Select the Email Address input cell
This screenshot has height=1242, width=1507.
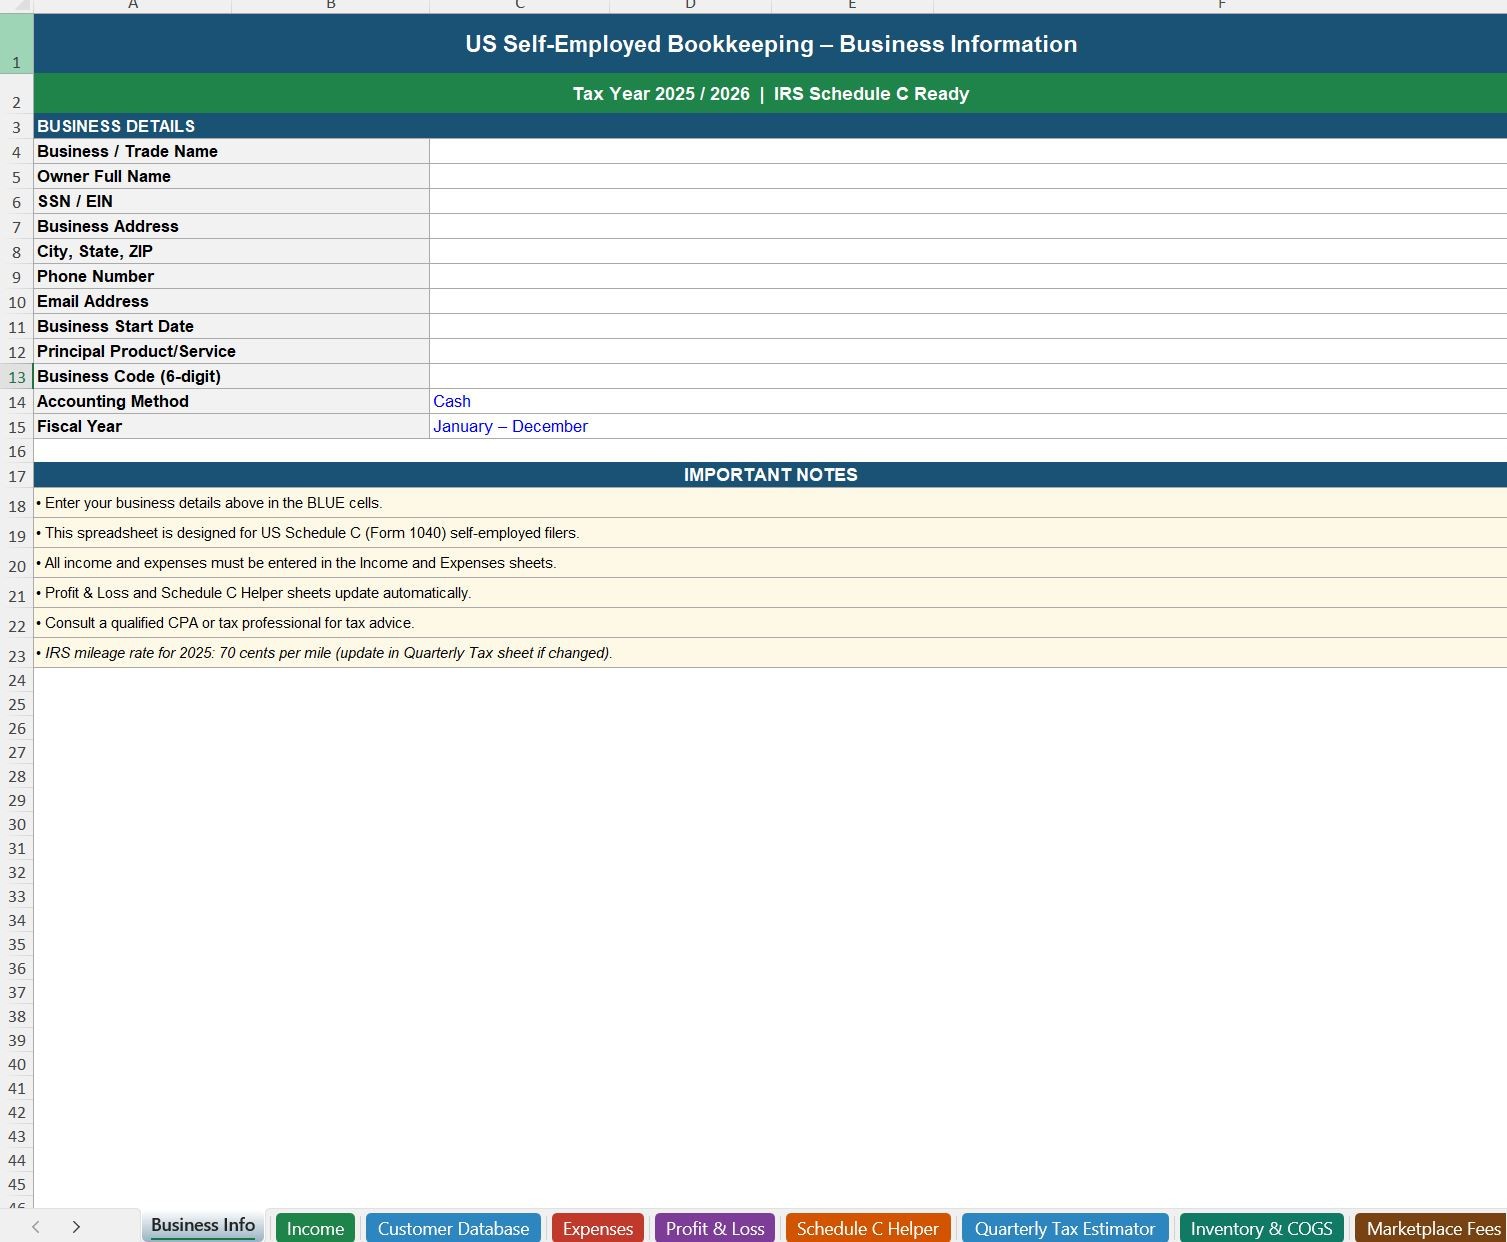pyautogui.click(x=968, y=301)
